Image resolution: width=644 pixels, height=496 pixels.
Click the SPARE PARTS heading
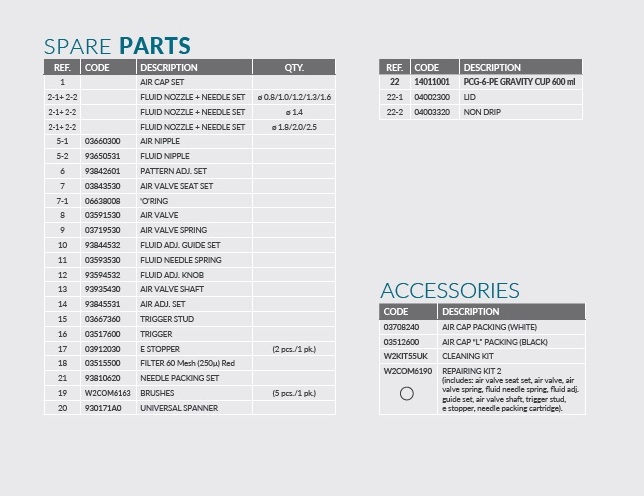point(116,45)
